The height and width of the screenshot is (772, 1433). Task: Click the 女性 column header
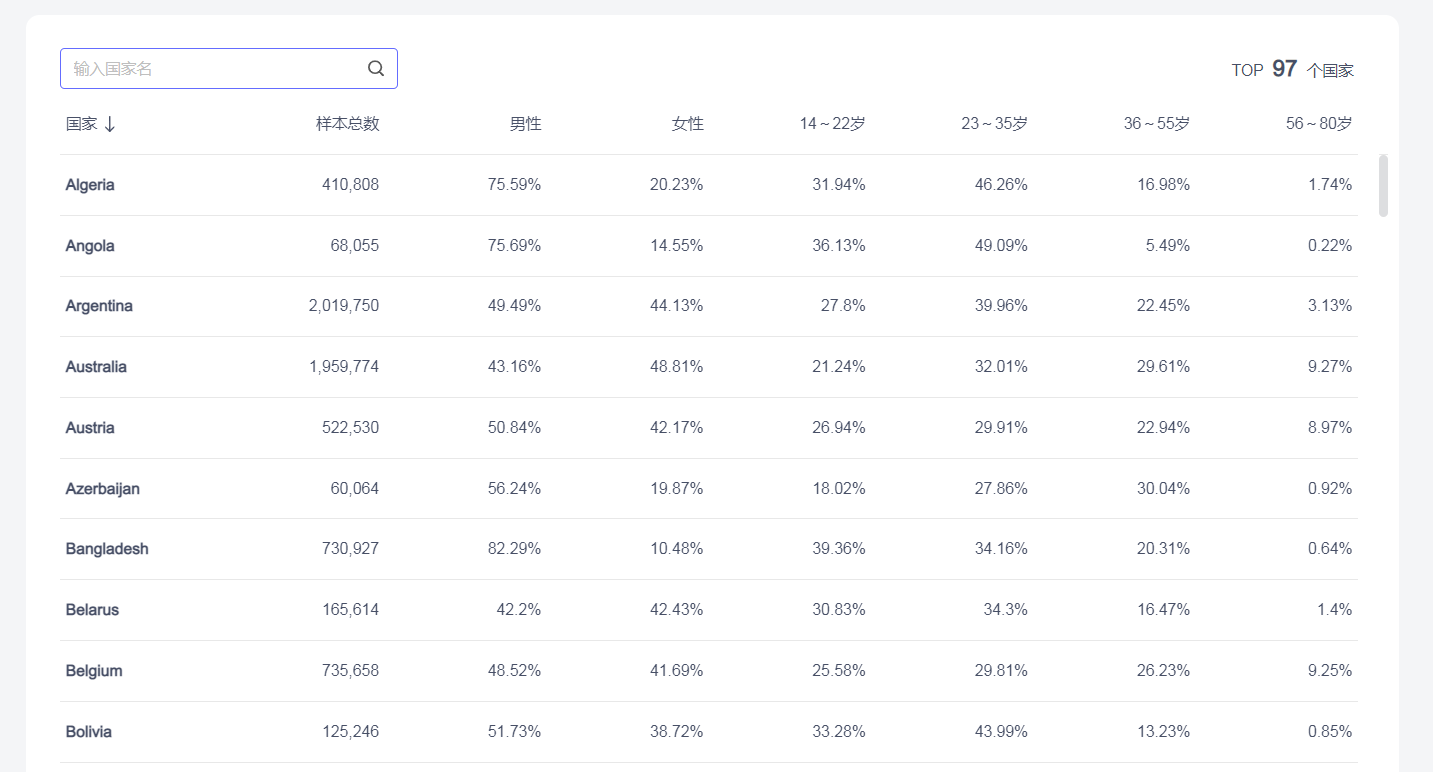[687, 124]
